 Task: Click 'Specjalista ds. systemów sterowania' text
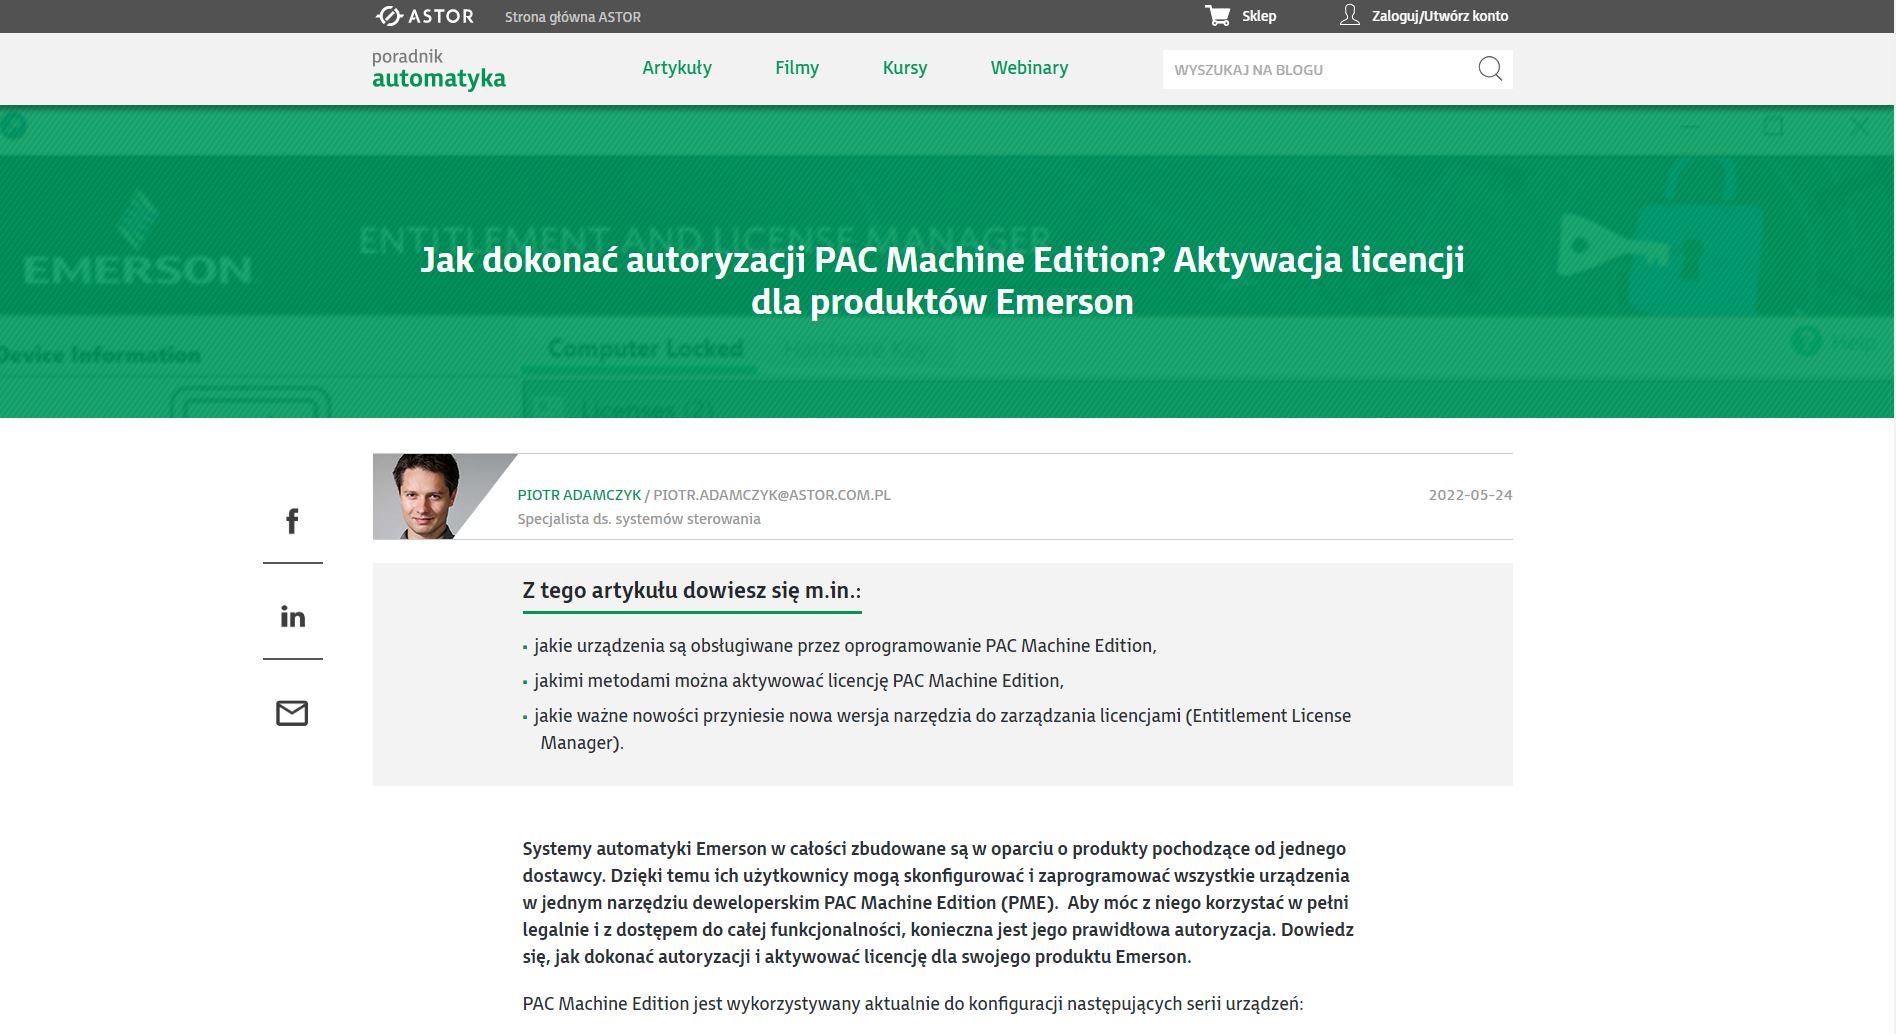click(639, 519)
